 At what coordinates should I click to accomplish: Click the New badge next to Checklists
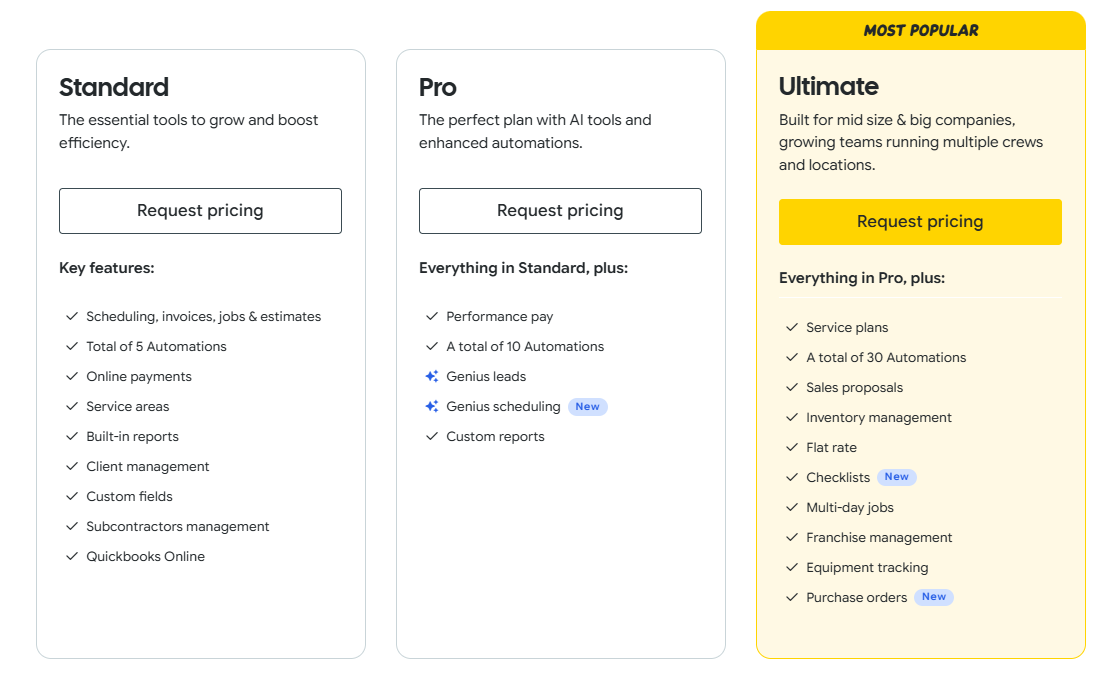point(897,477)
